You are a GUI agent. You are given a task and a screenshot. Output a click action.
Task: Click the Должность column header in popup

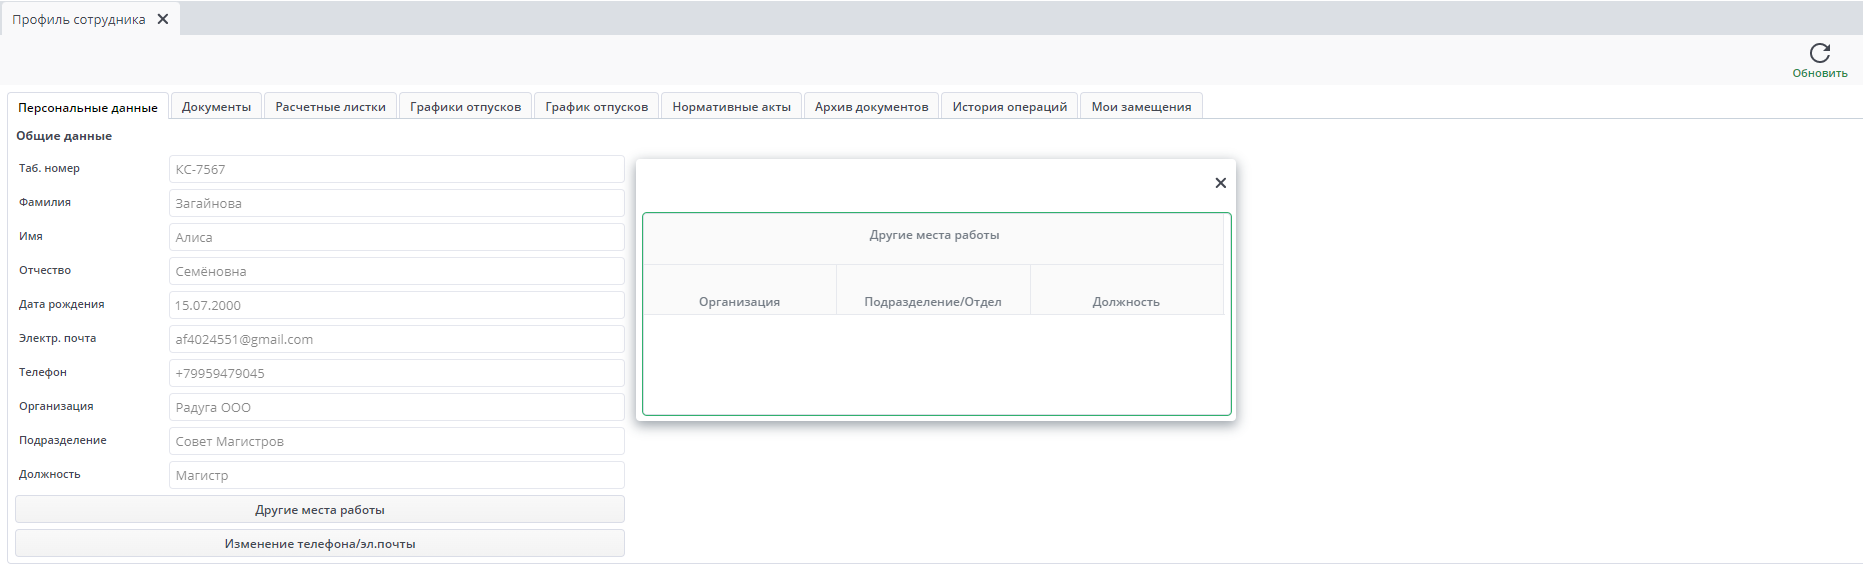[1126, 301]
